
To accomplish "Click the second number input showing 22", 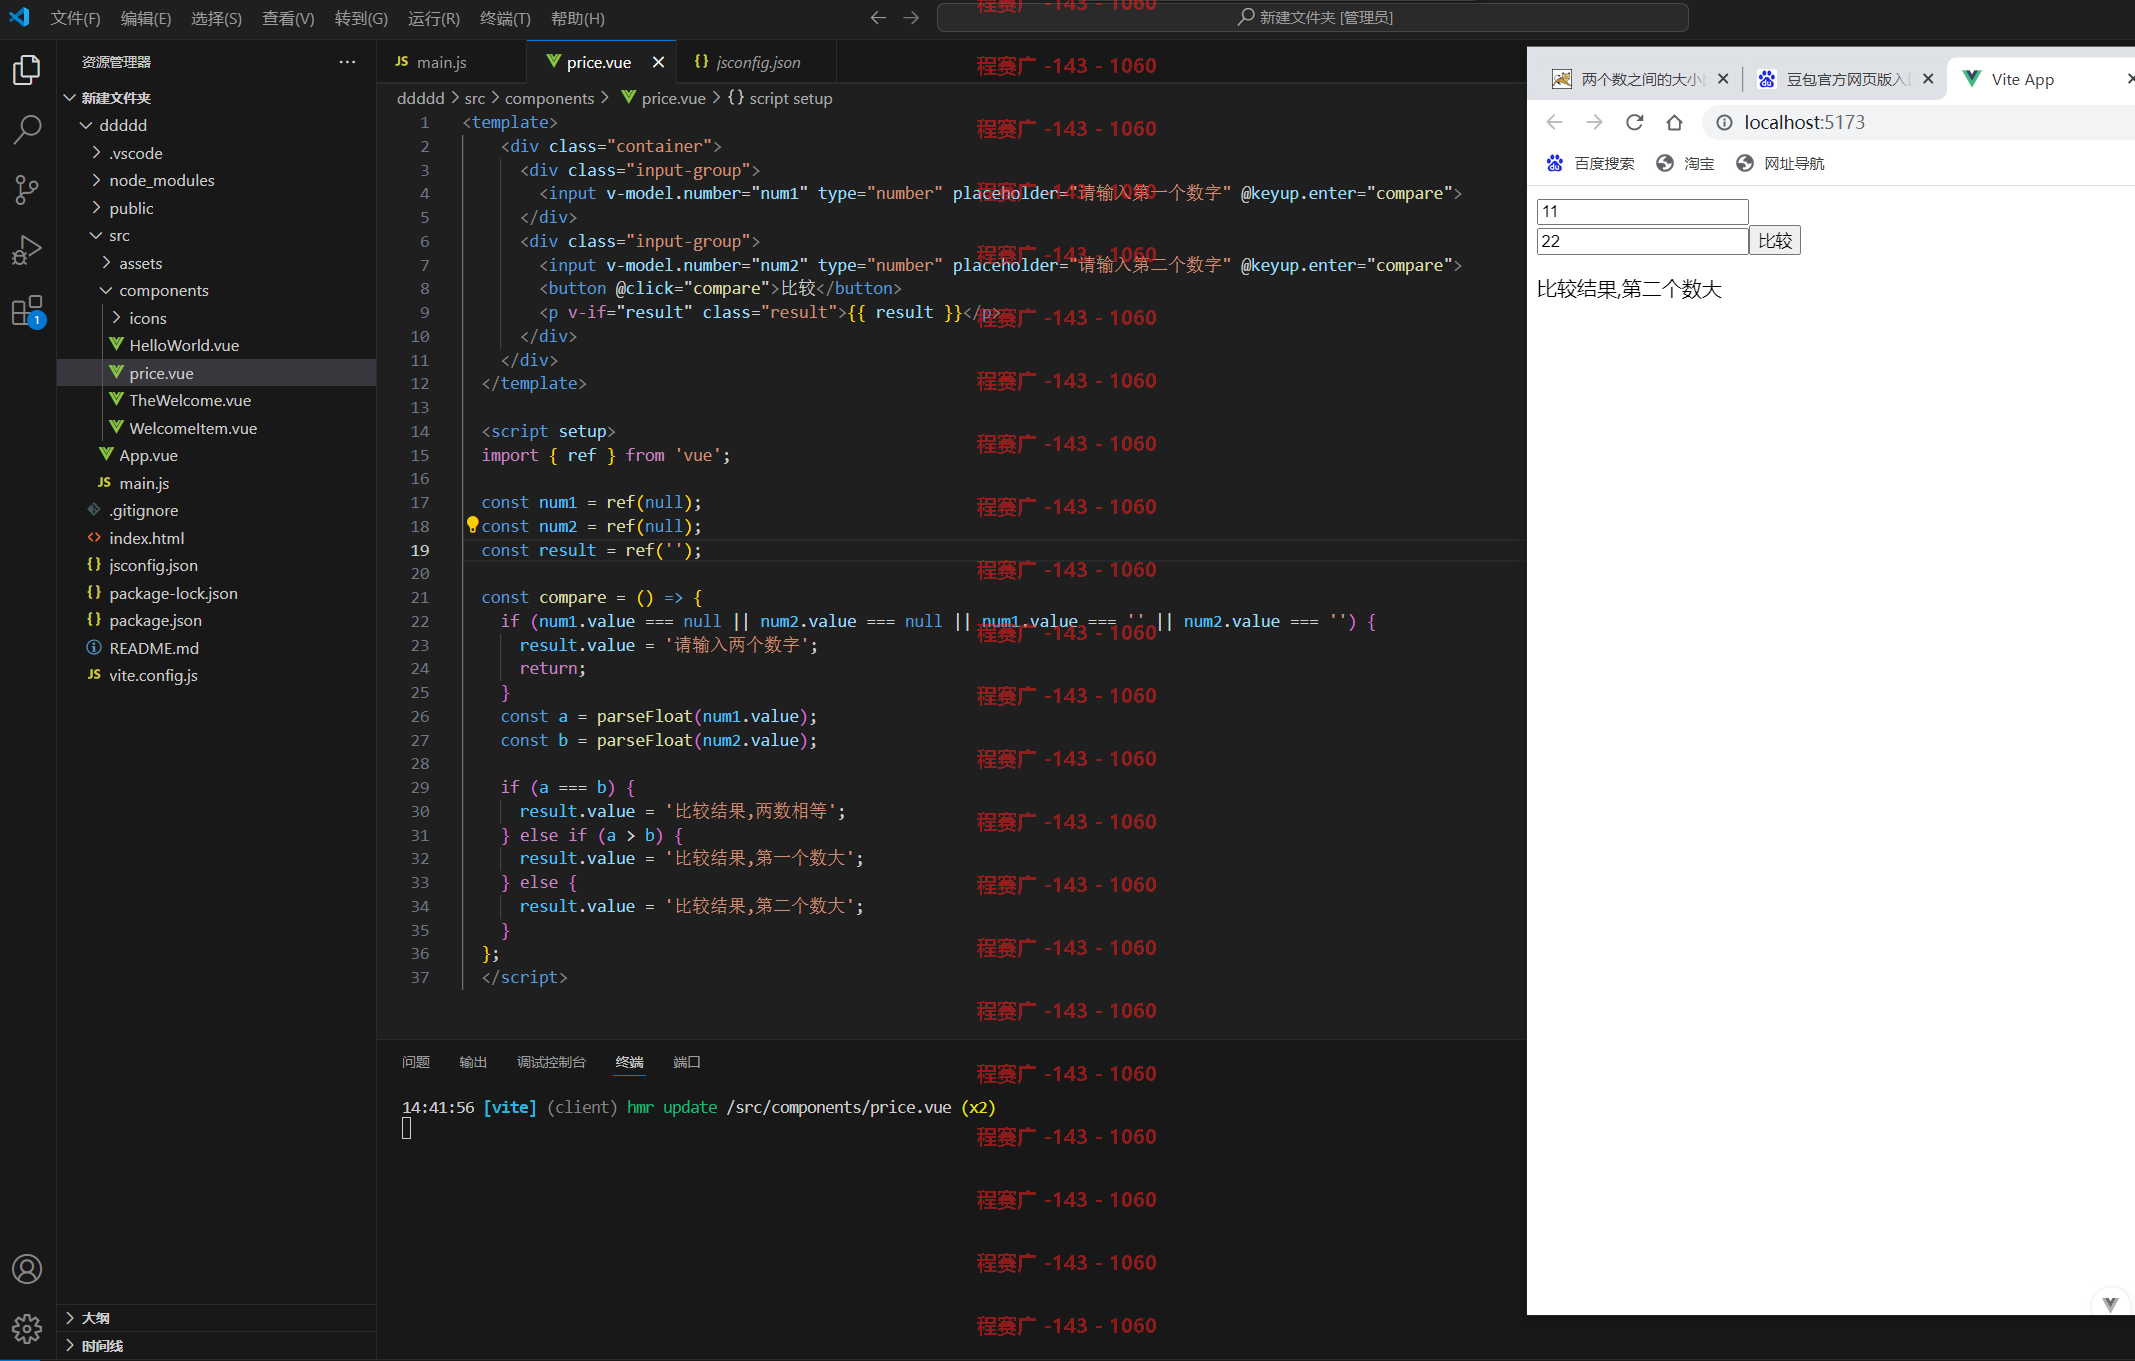I will click(1642, 241).
